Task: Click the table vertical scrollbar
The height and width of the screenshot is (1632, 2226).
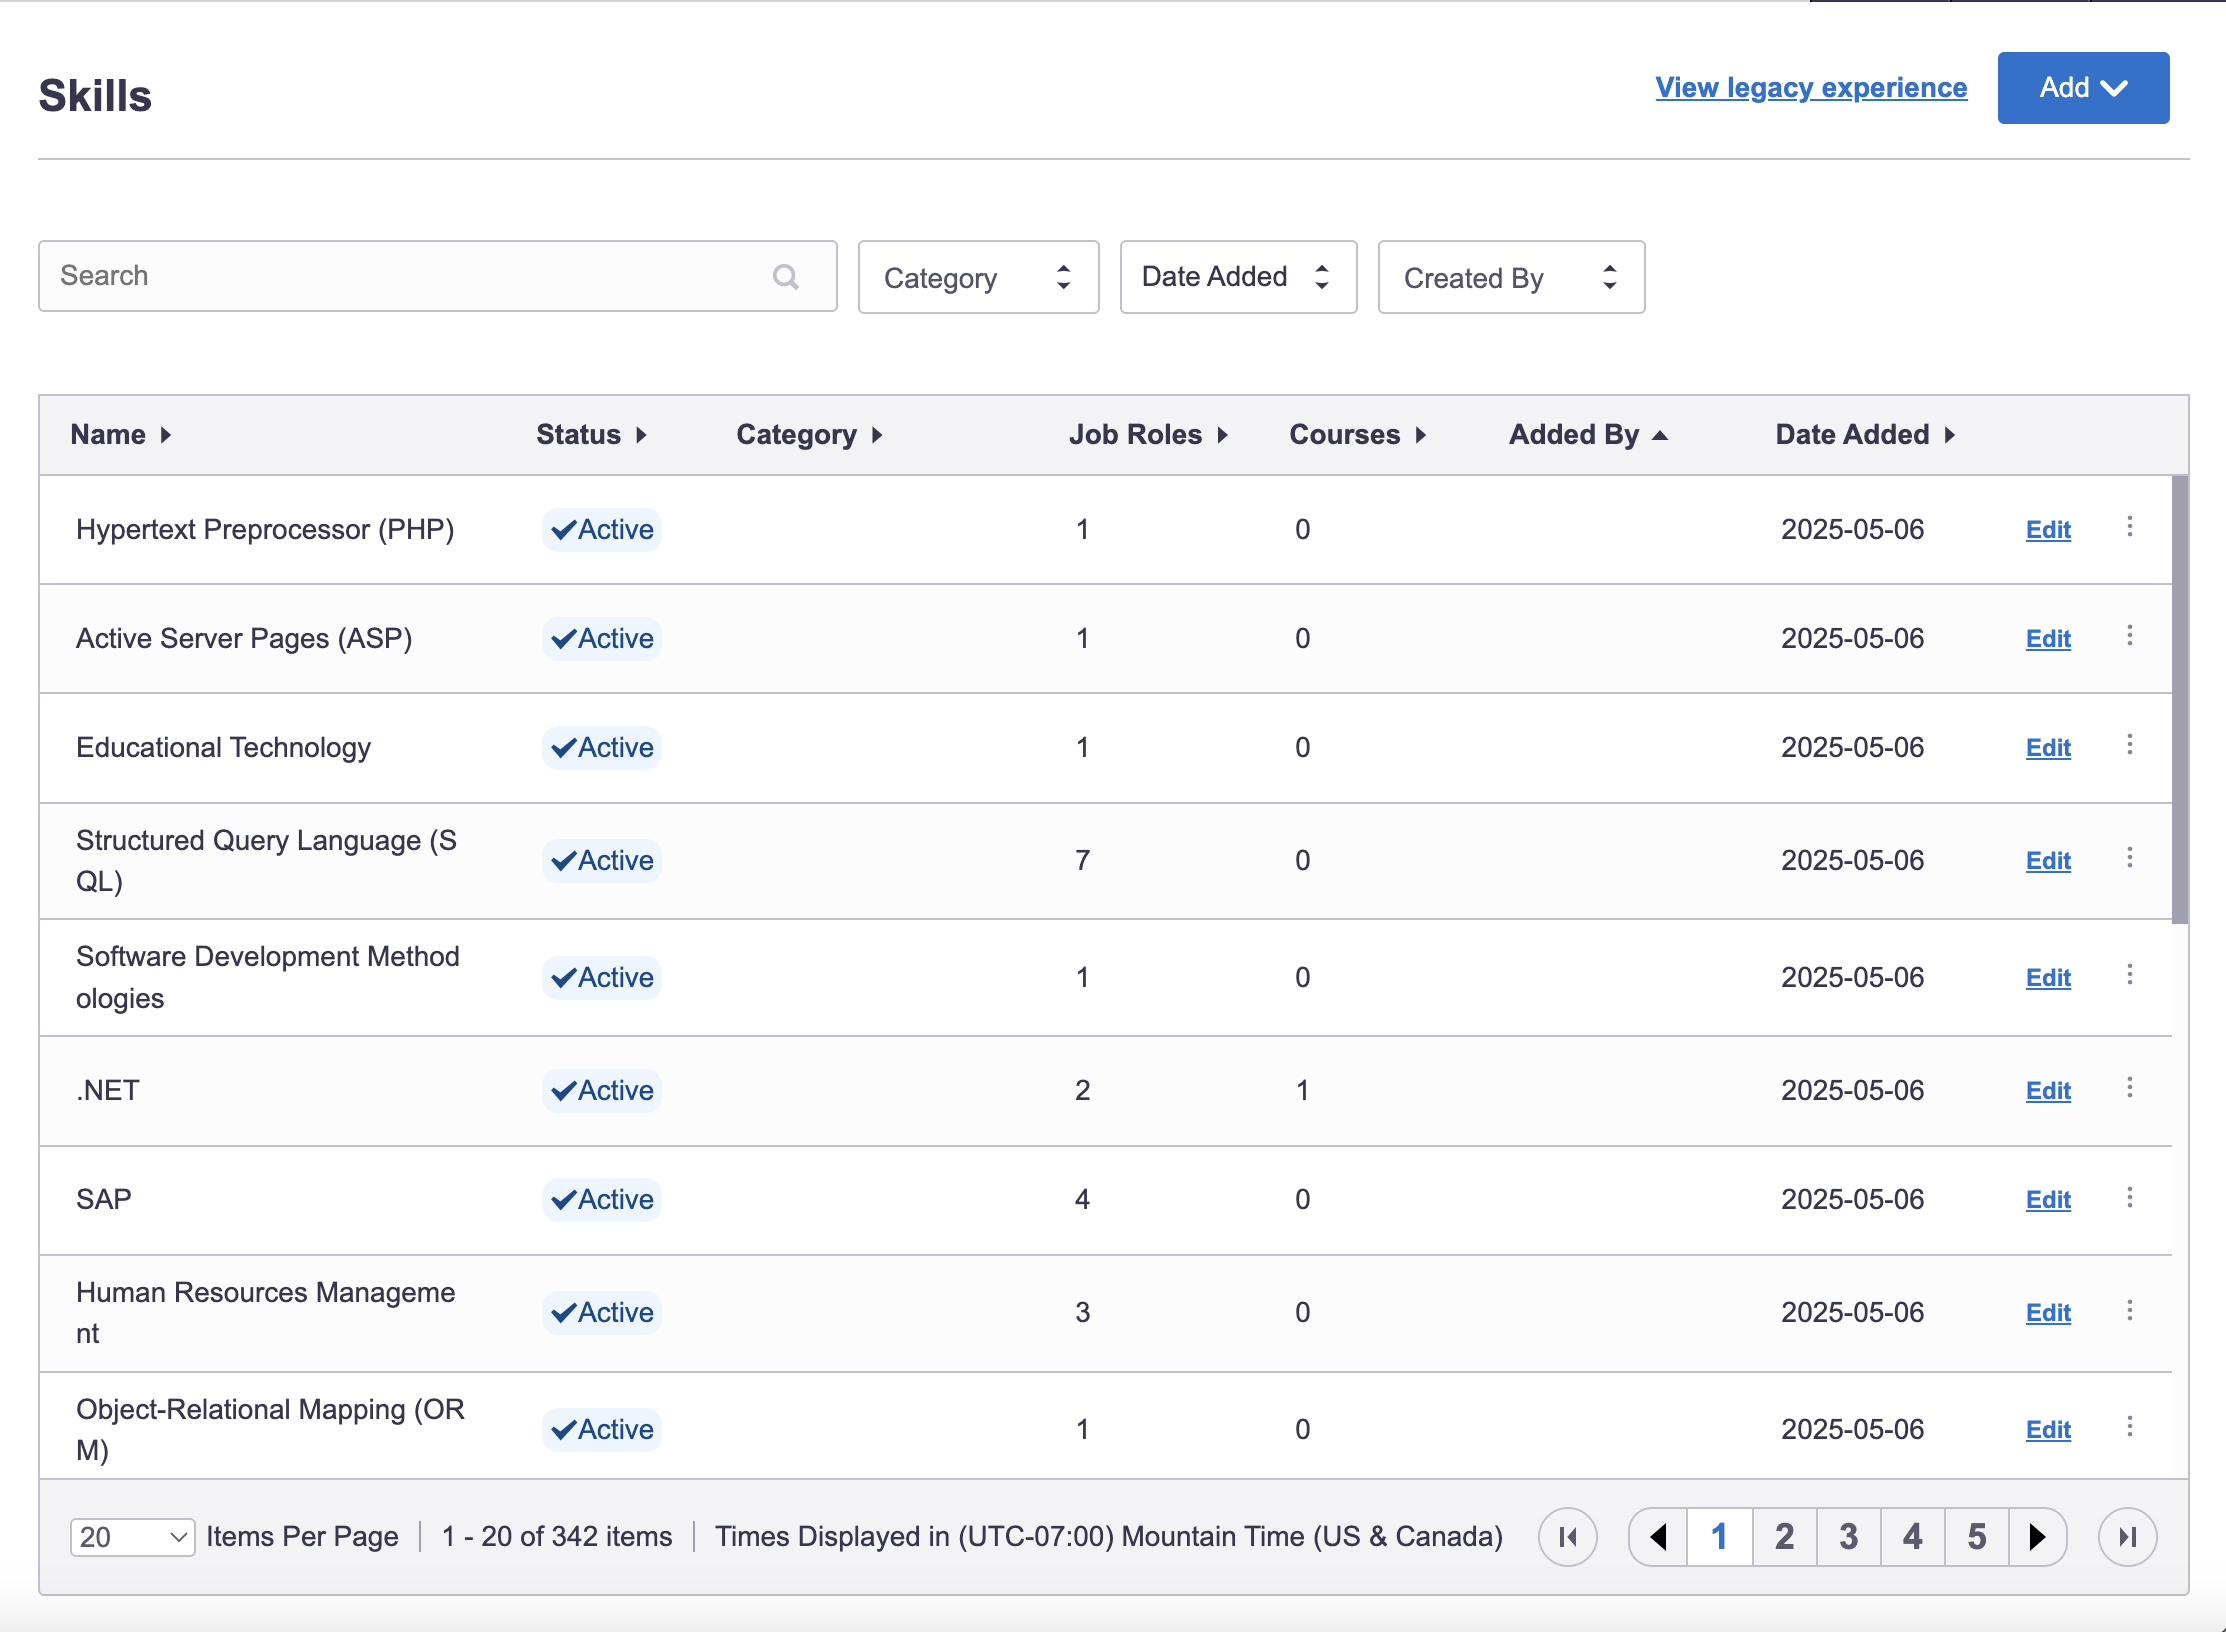Action: (x=2180, y=700)
